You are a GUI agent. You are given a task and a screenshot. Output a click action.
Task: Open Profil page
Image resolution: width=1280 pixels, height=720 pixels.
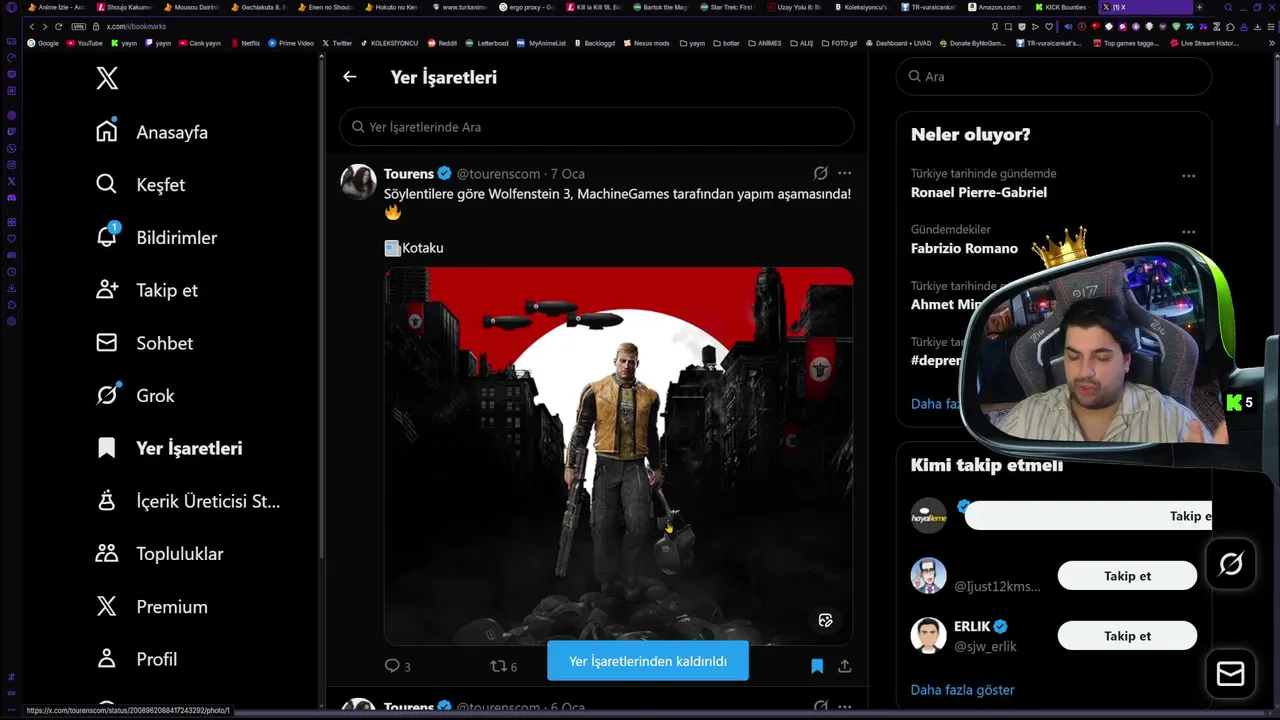(x=136, y=659)
